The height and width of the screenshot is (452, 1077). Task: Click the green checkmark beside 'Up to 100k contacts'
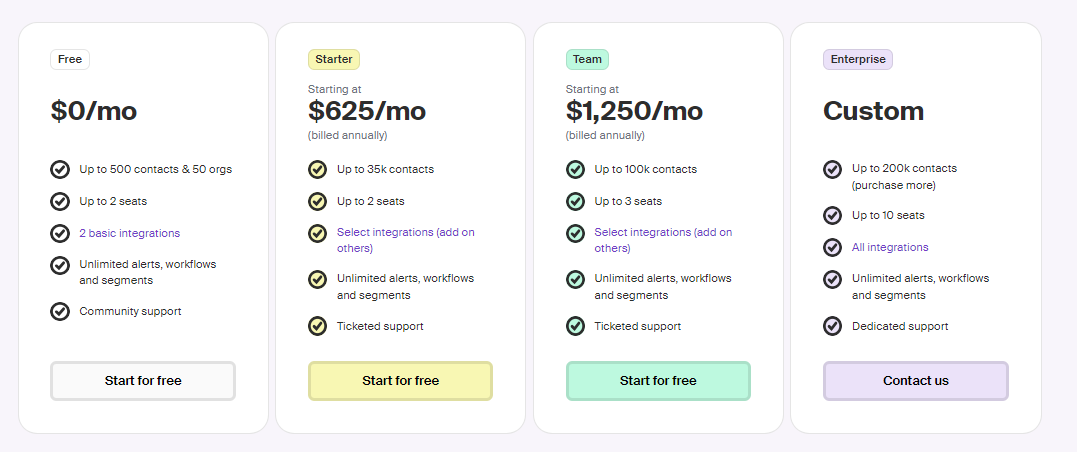pyautogui.click(x=575, y=169)
